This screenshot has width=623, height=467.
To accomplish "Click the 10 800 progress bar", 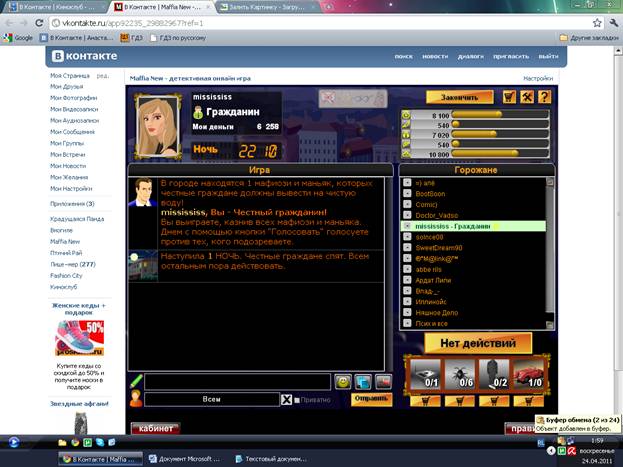I will pyautogui.click(x=501, y=153).
